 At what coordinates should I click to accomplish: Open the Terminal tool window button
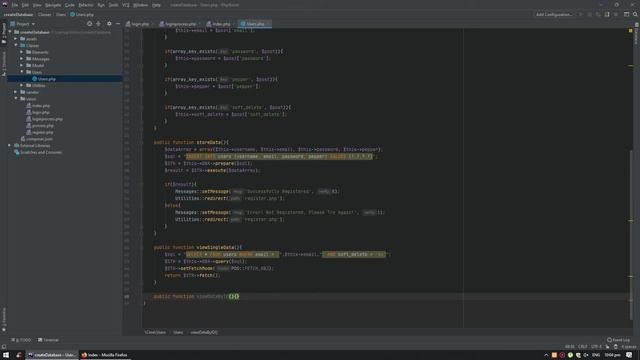pyautogui.click(x=49, y=340)
